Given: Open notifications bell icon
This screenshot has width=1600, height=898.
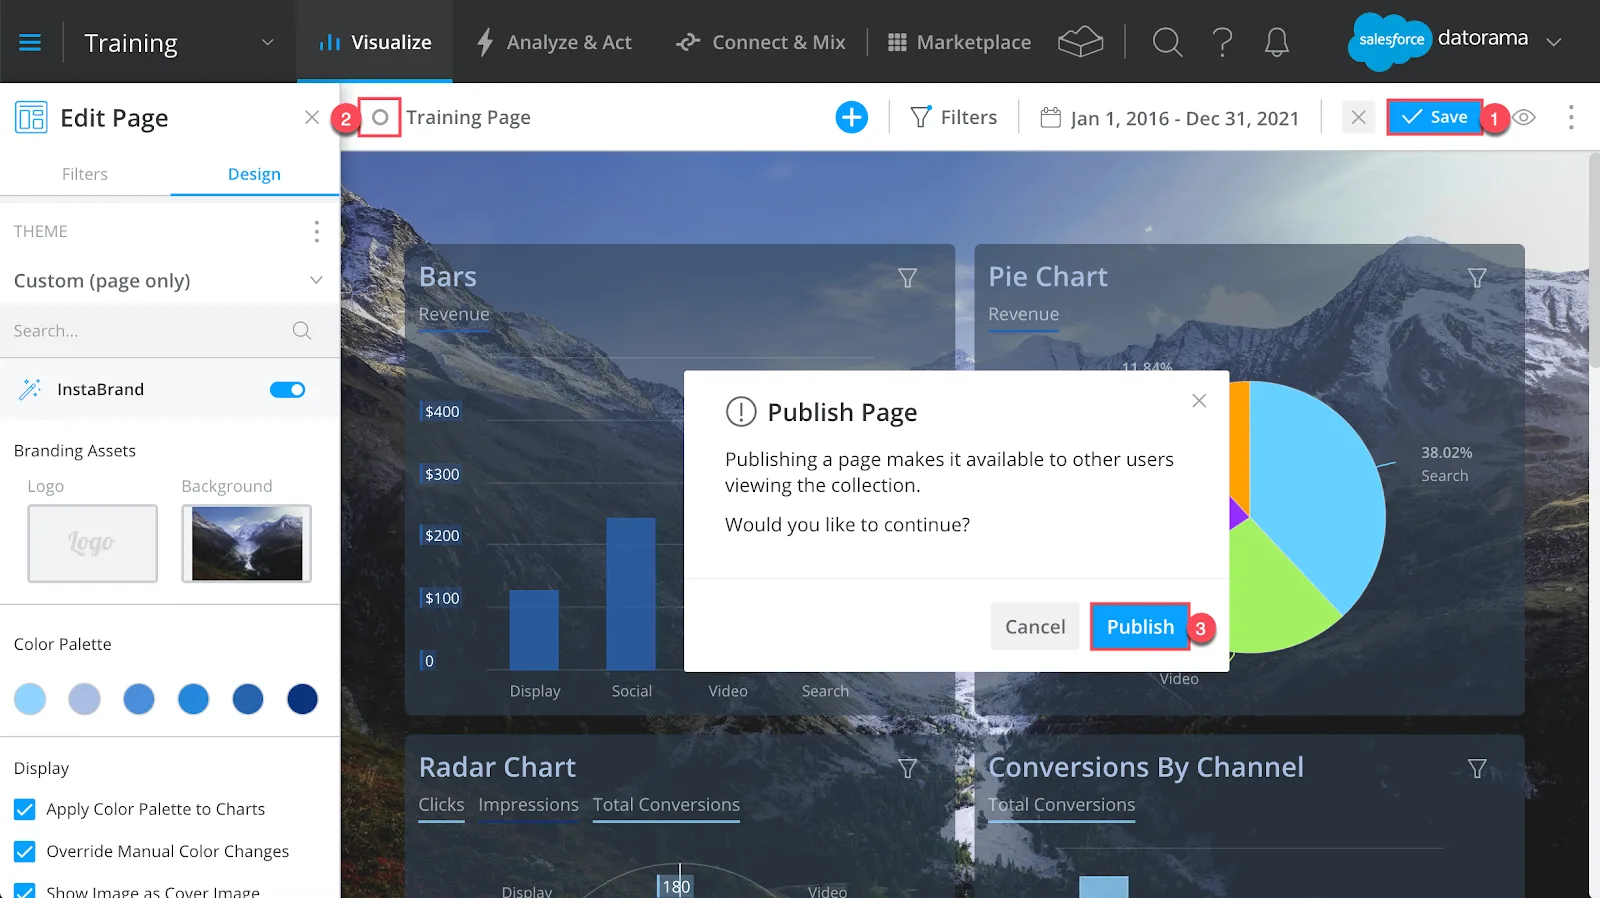Looking at the screenshot, I should pos(1277,42).
